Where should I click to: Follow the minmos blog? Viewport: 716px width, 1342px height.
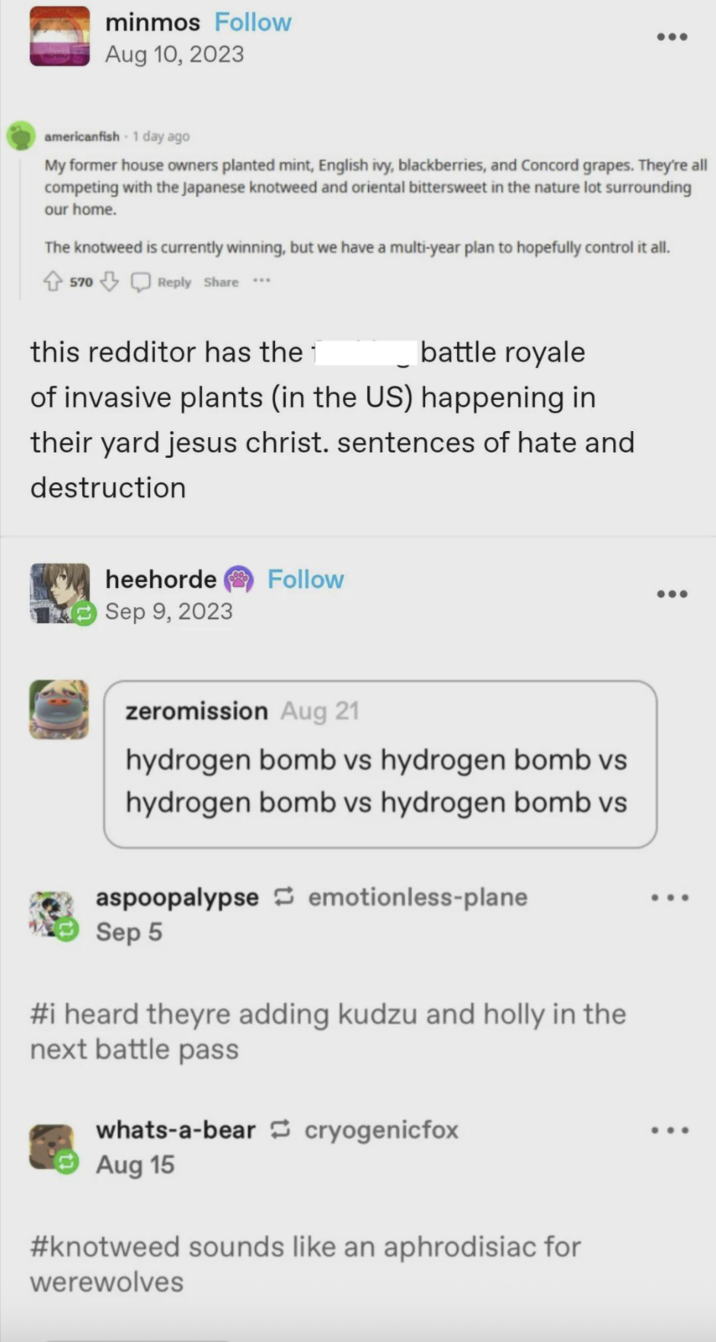[x=253, y=22]
